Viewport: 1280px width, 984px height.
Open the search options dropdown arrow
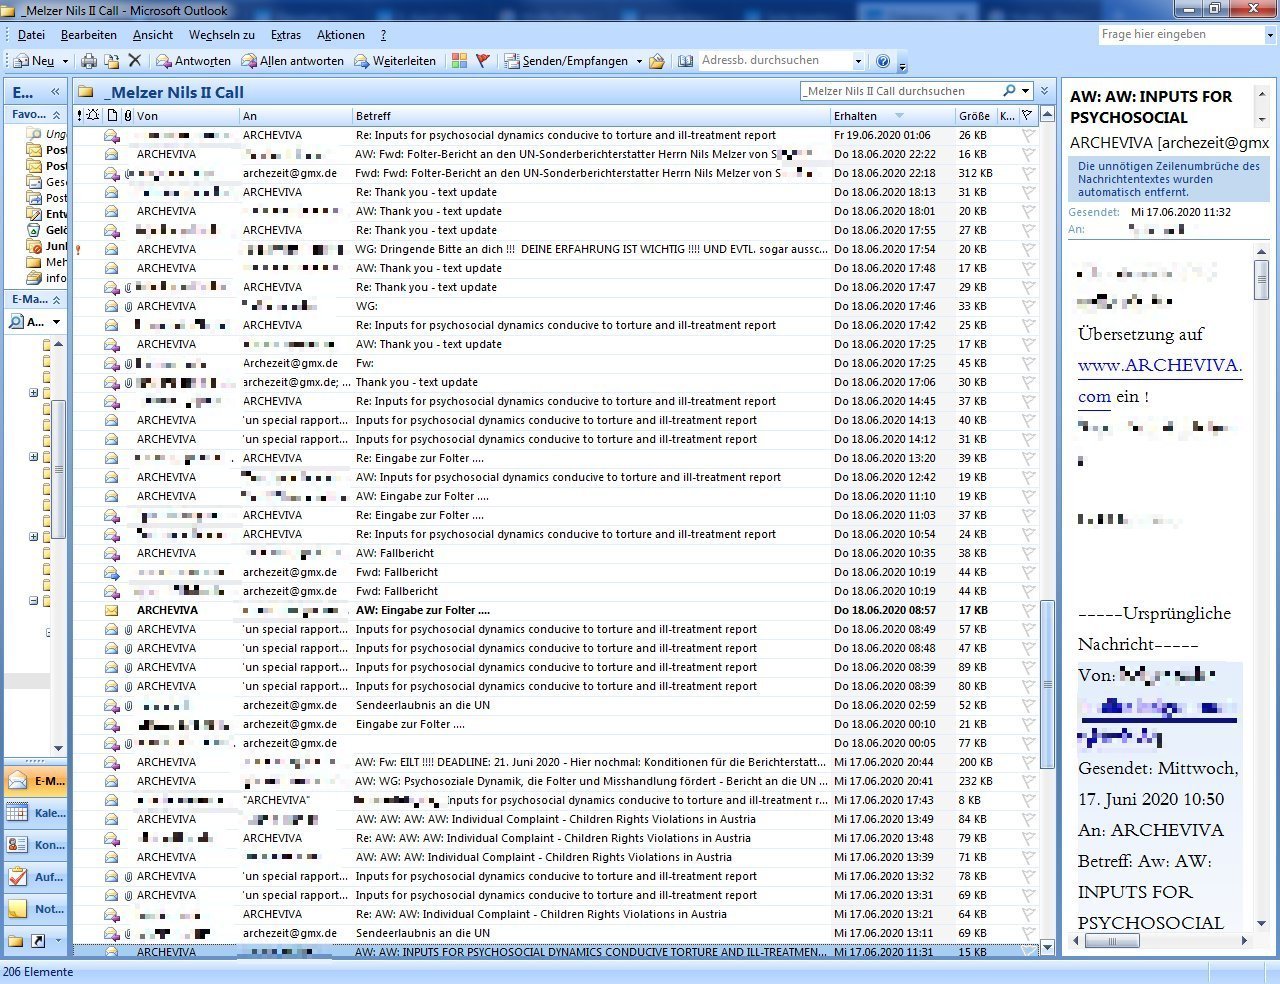(x=1025, y=91)
